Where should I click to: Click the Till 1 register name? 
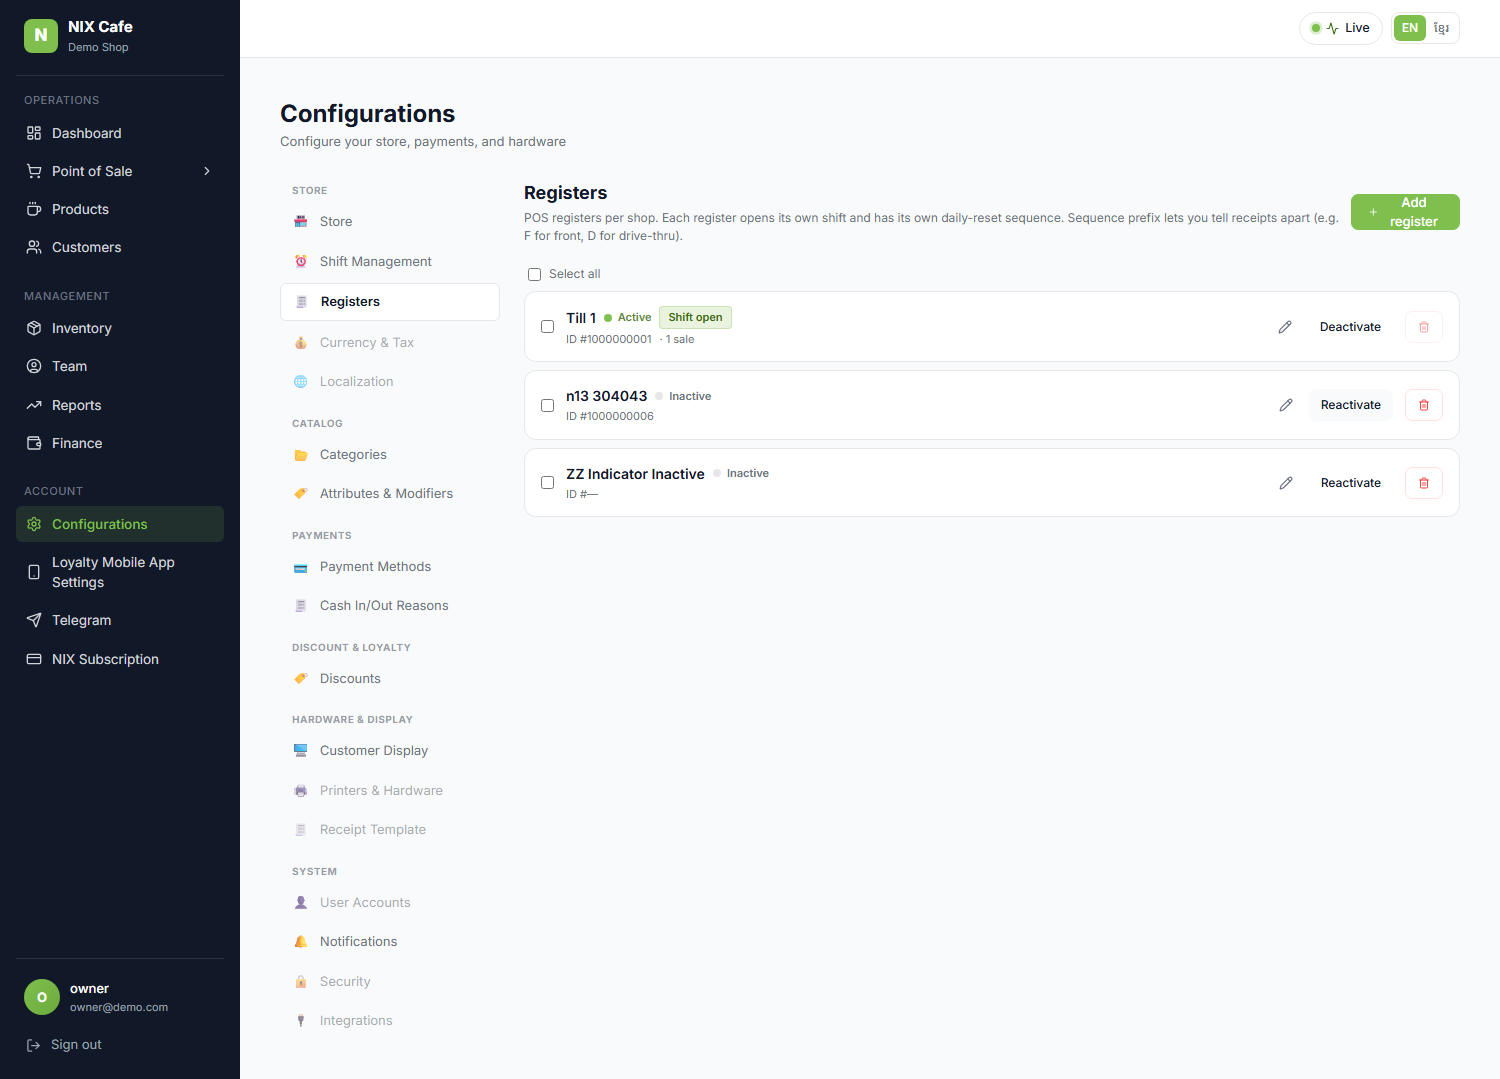(x=581, y=318)
